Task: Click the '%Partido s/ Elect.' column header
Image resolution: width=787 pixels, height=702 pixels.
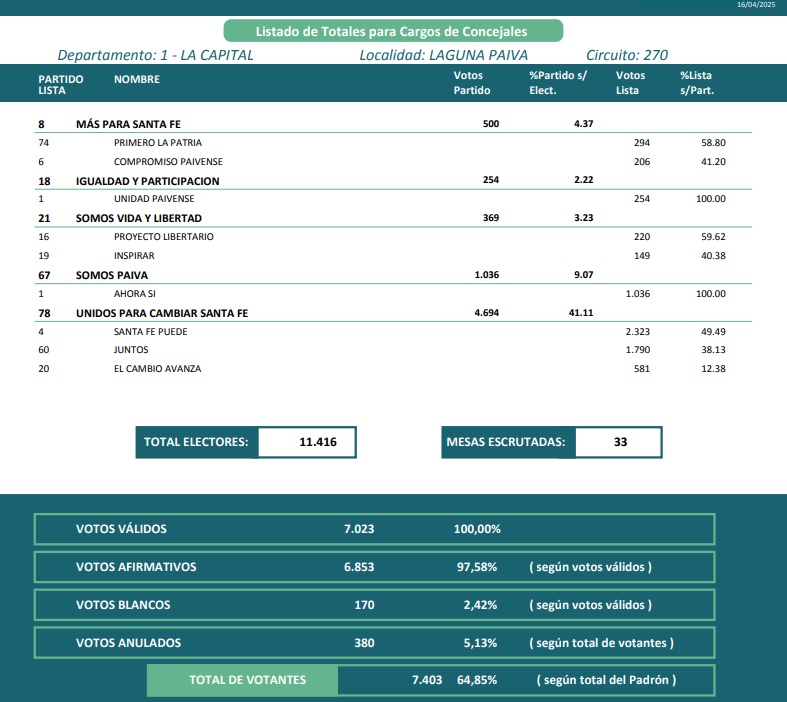Action: pos(558,82)
